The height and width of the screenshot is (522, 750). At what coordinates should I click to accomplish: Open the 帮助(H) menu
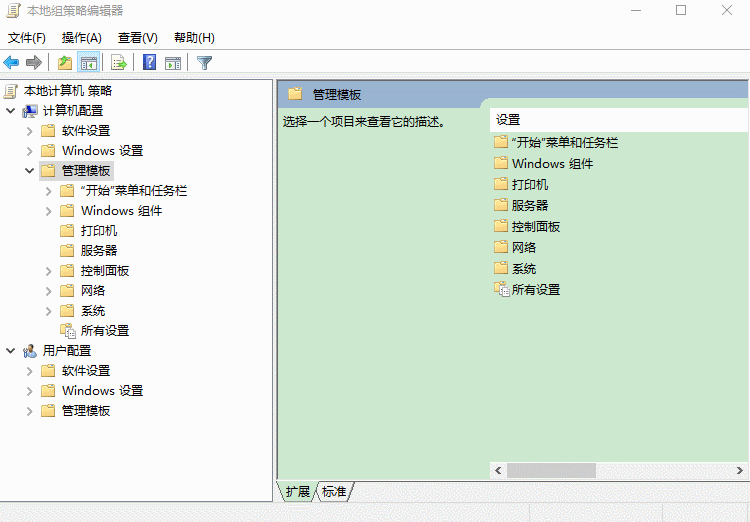[x=194, y=38]
